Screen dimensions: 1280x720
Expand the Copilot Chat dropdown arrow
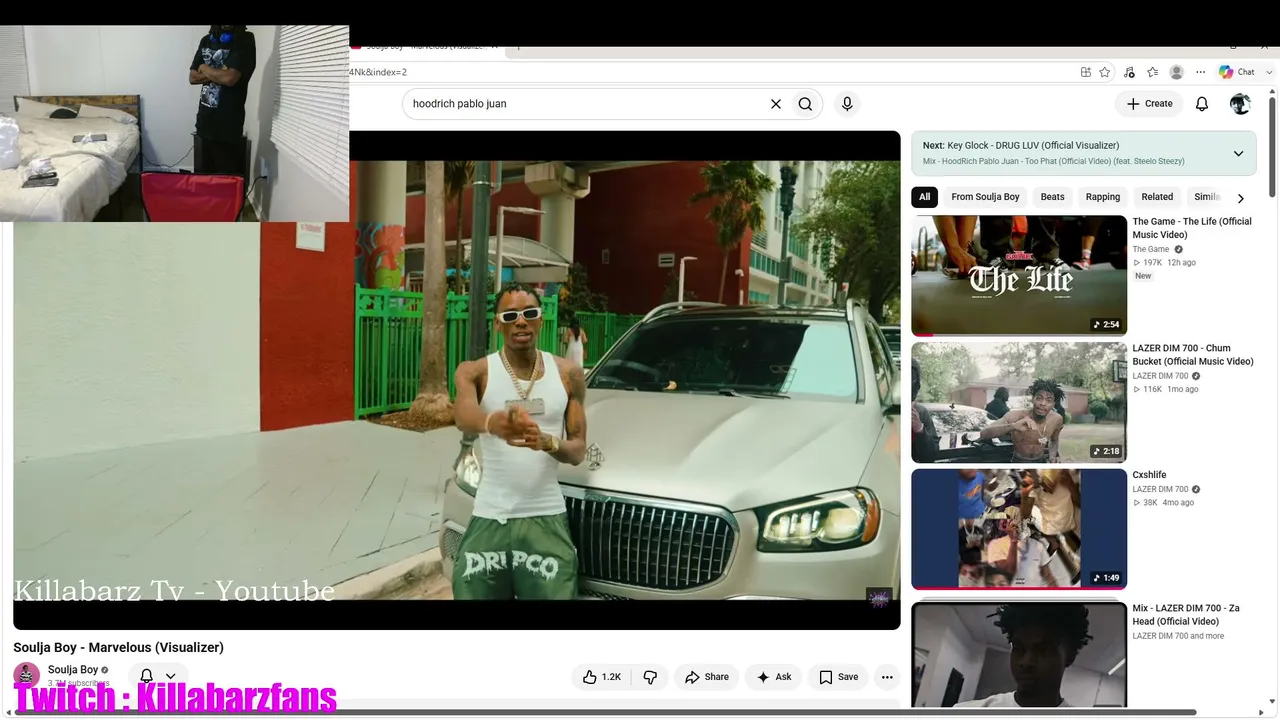1268,72
